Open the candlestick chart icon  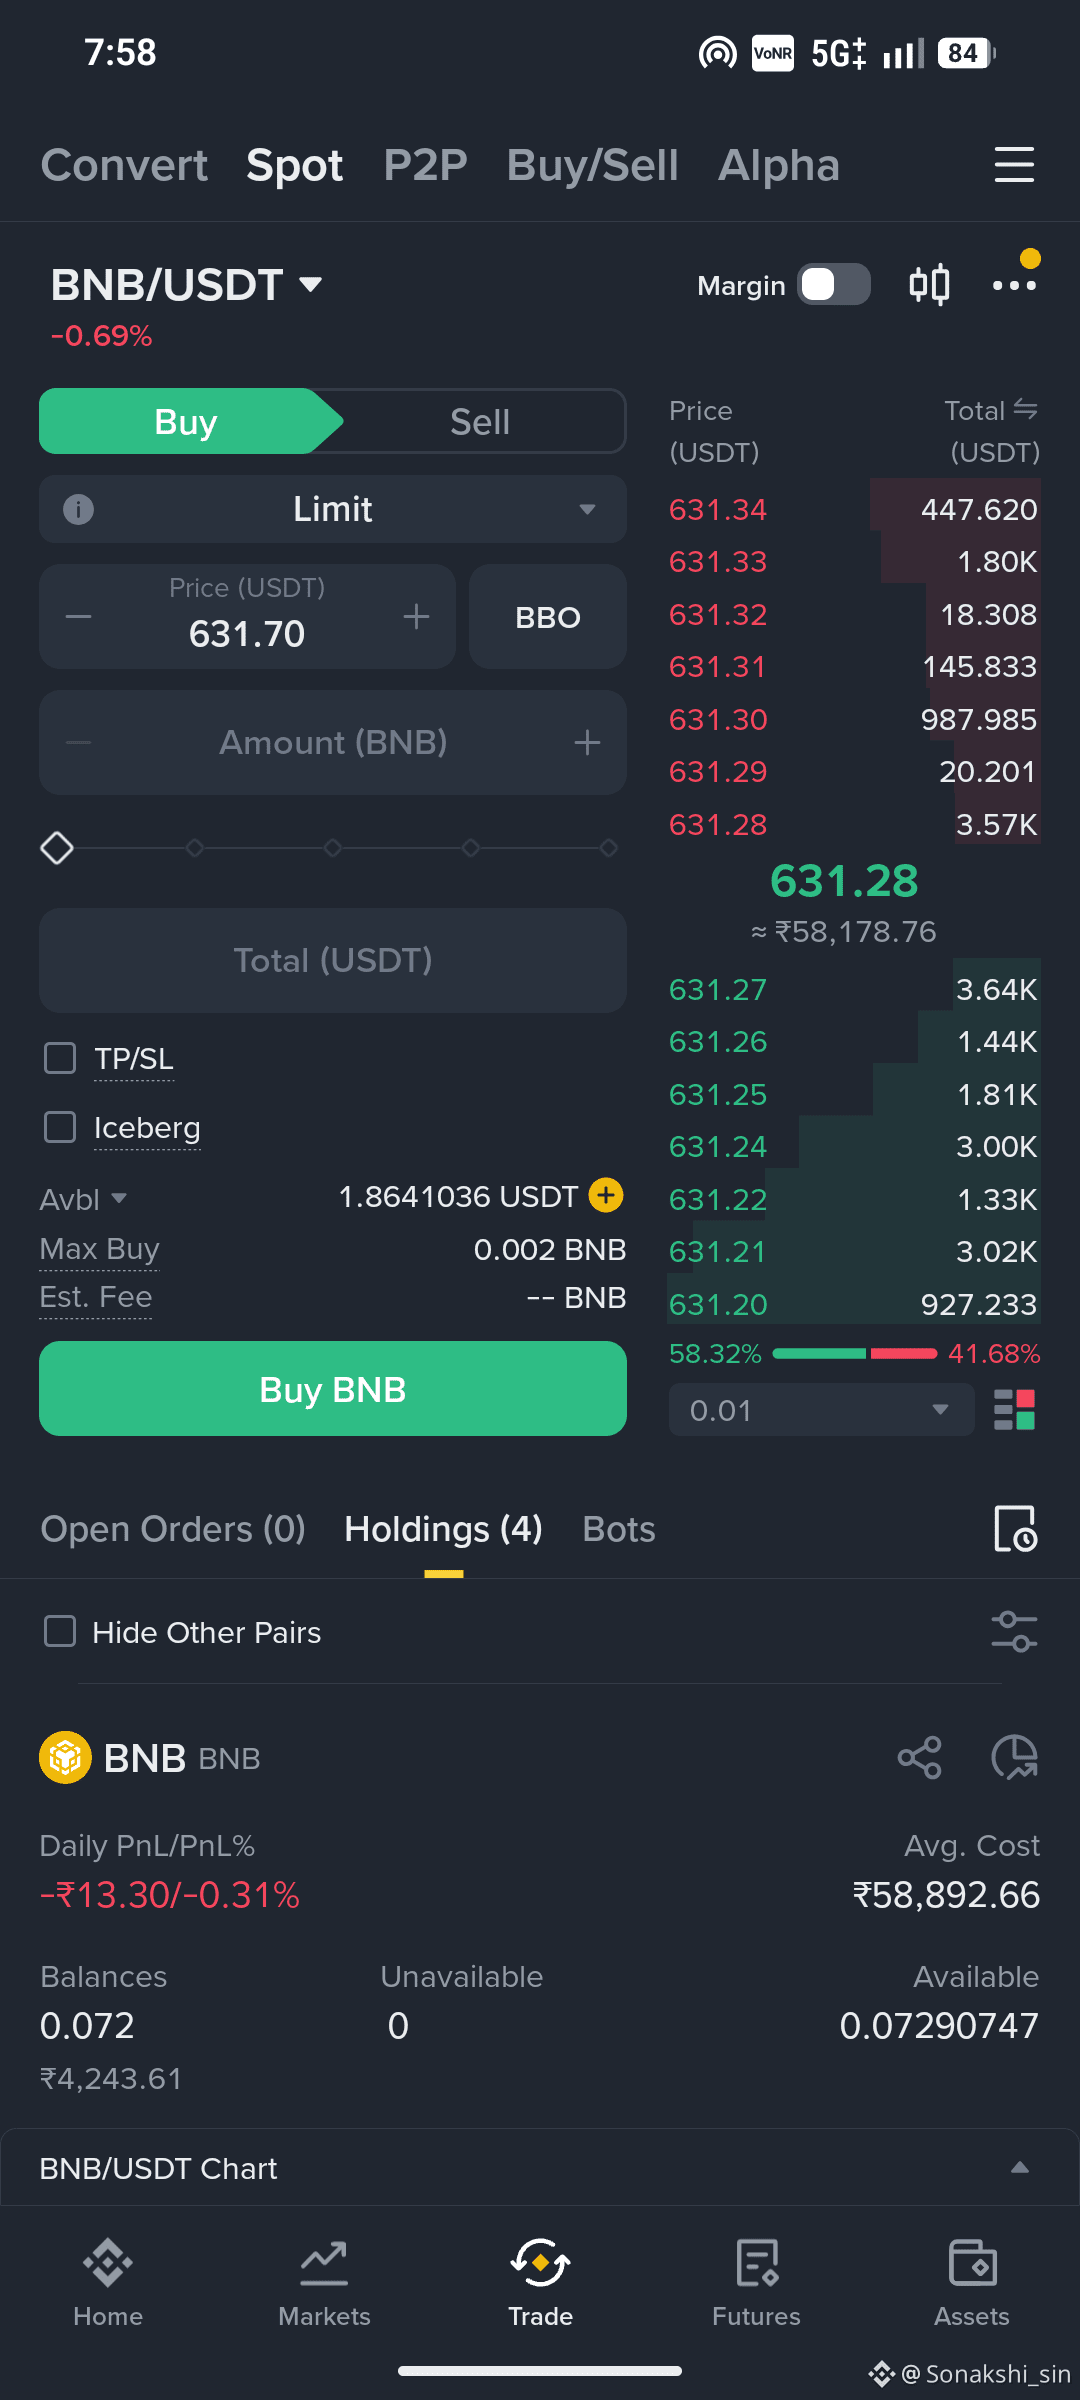tap(929, 285)
